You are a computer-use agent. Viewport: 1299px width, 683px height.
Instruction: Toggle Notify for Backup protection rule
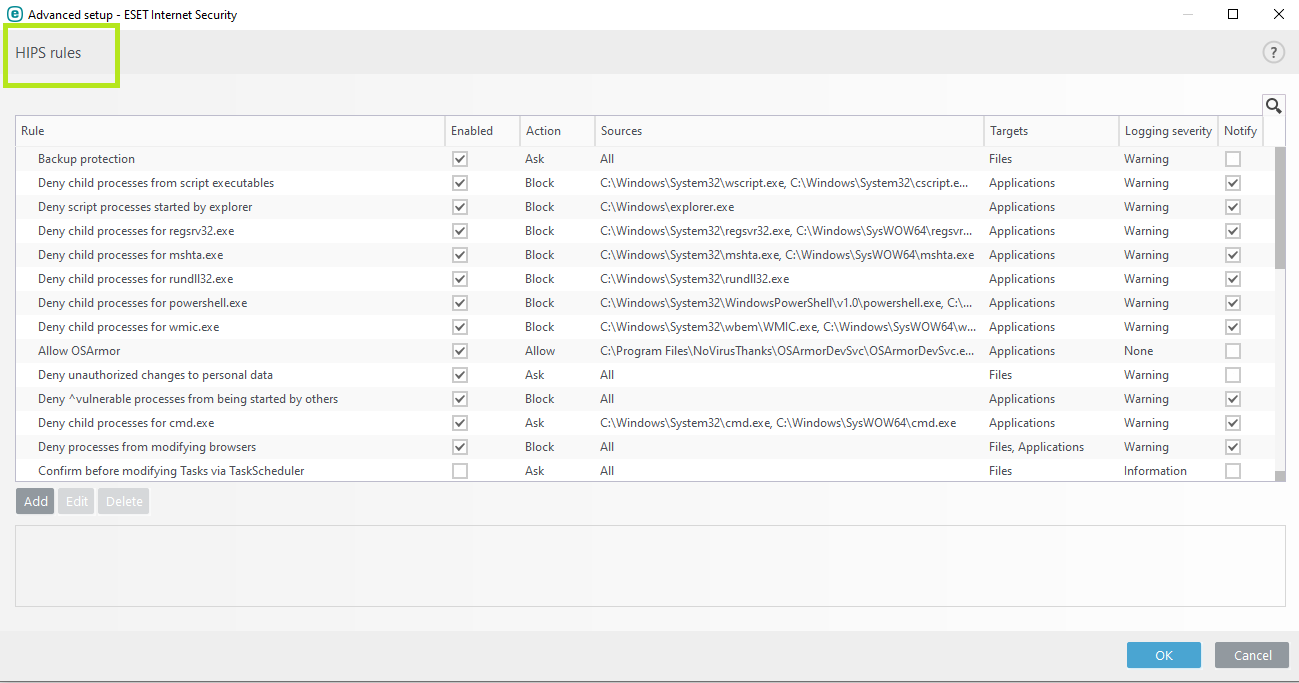click(1233, 159)
